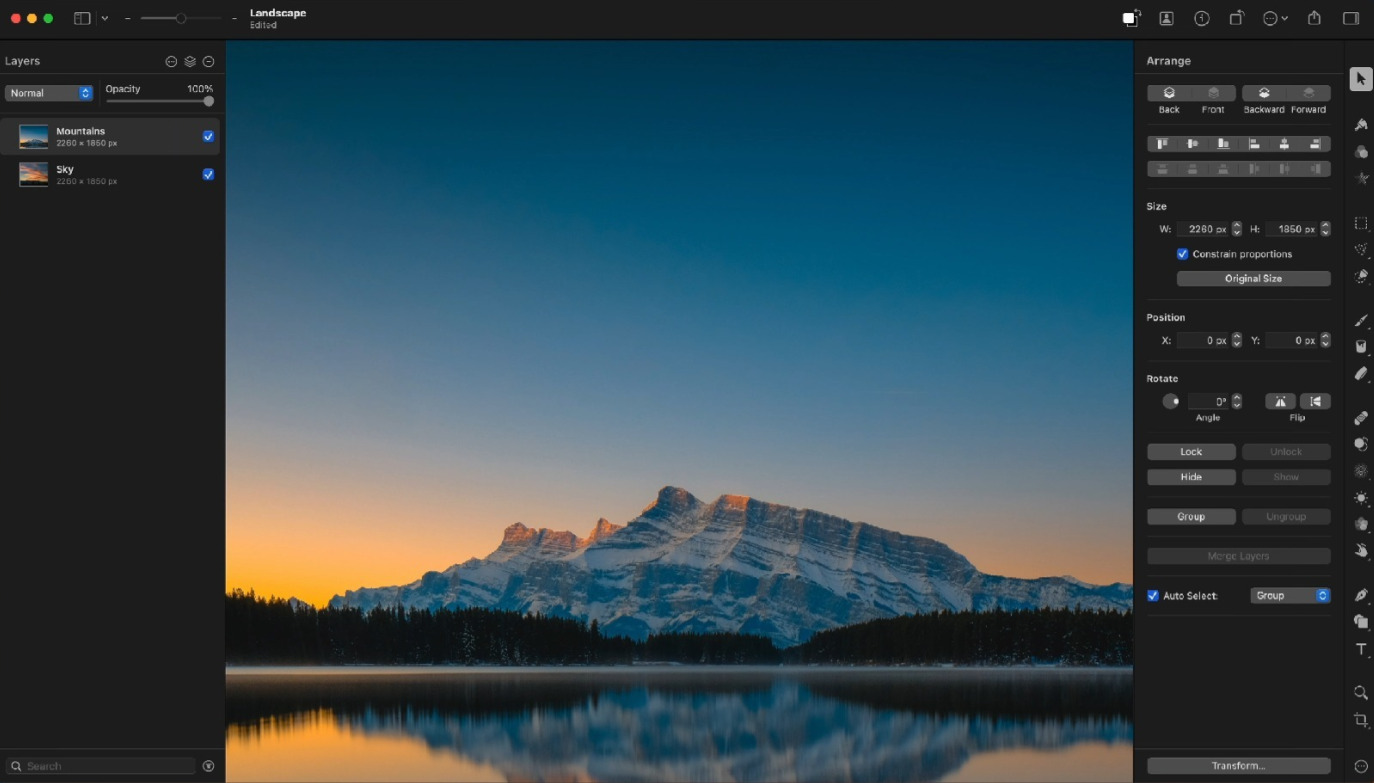Viewport: 1374px width, 783px height.
Task: Open the info icon in the top bar
Action: tap(1202, 18)
